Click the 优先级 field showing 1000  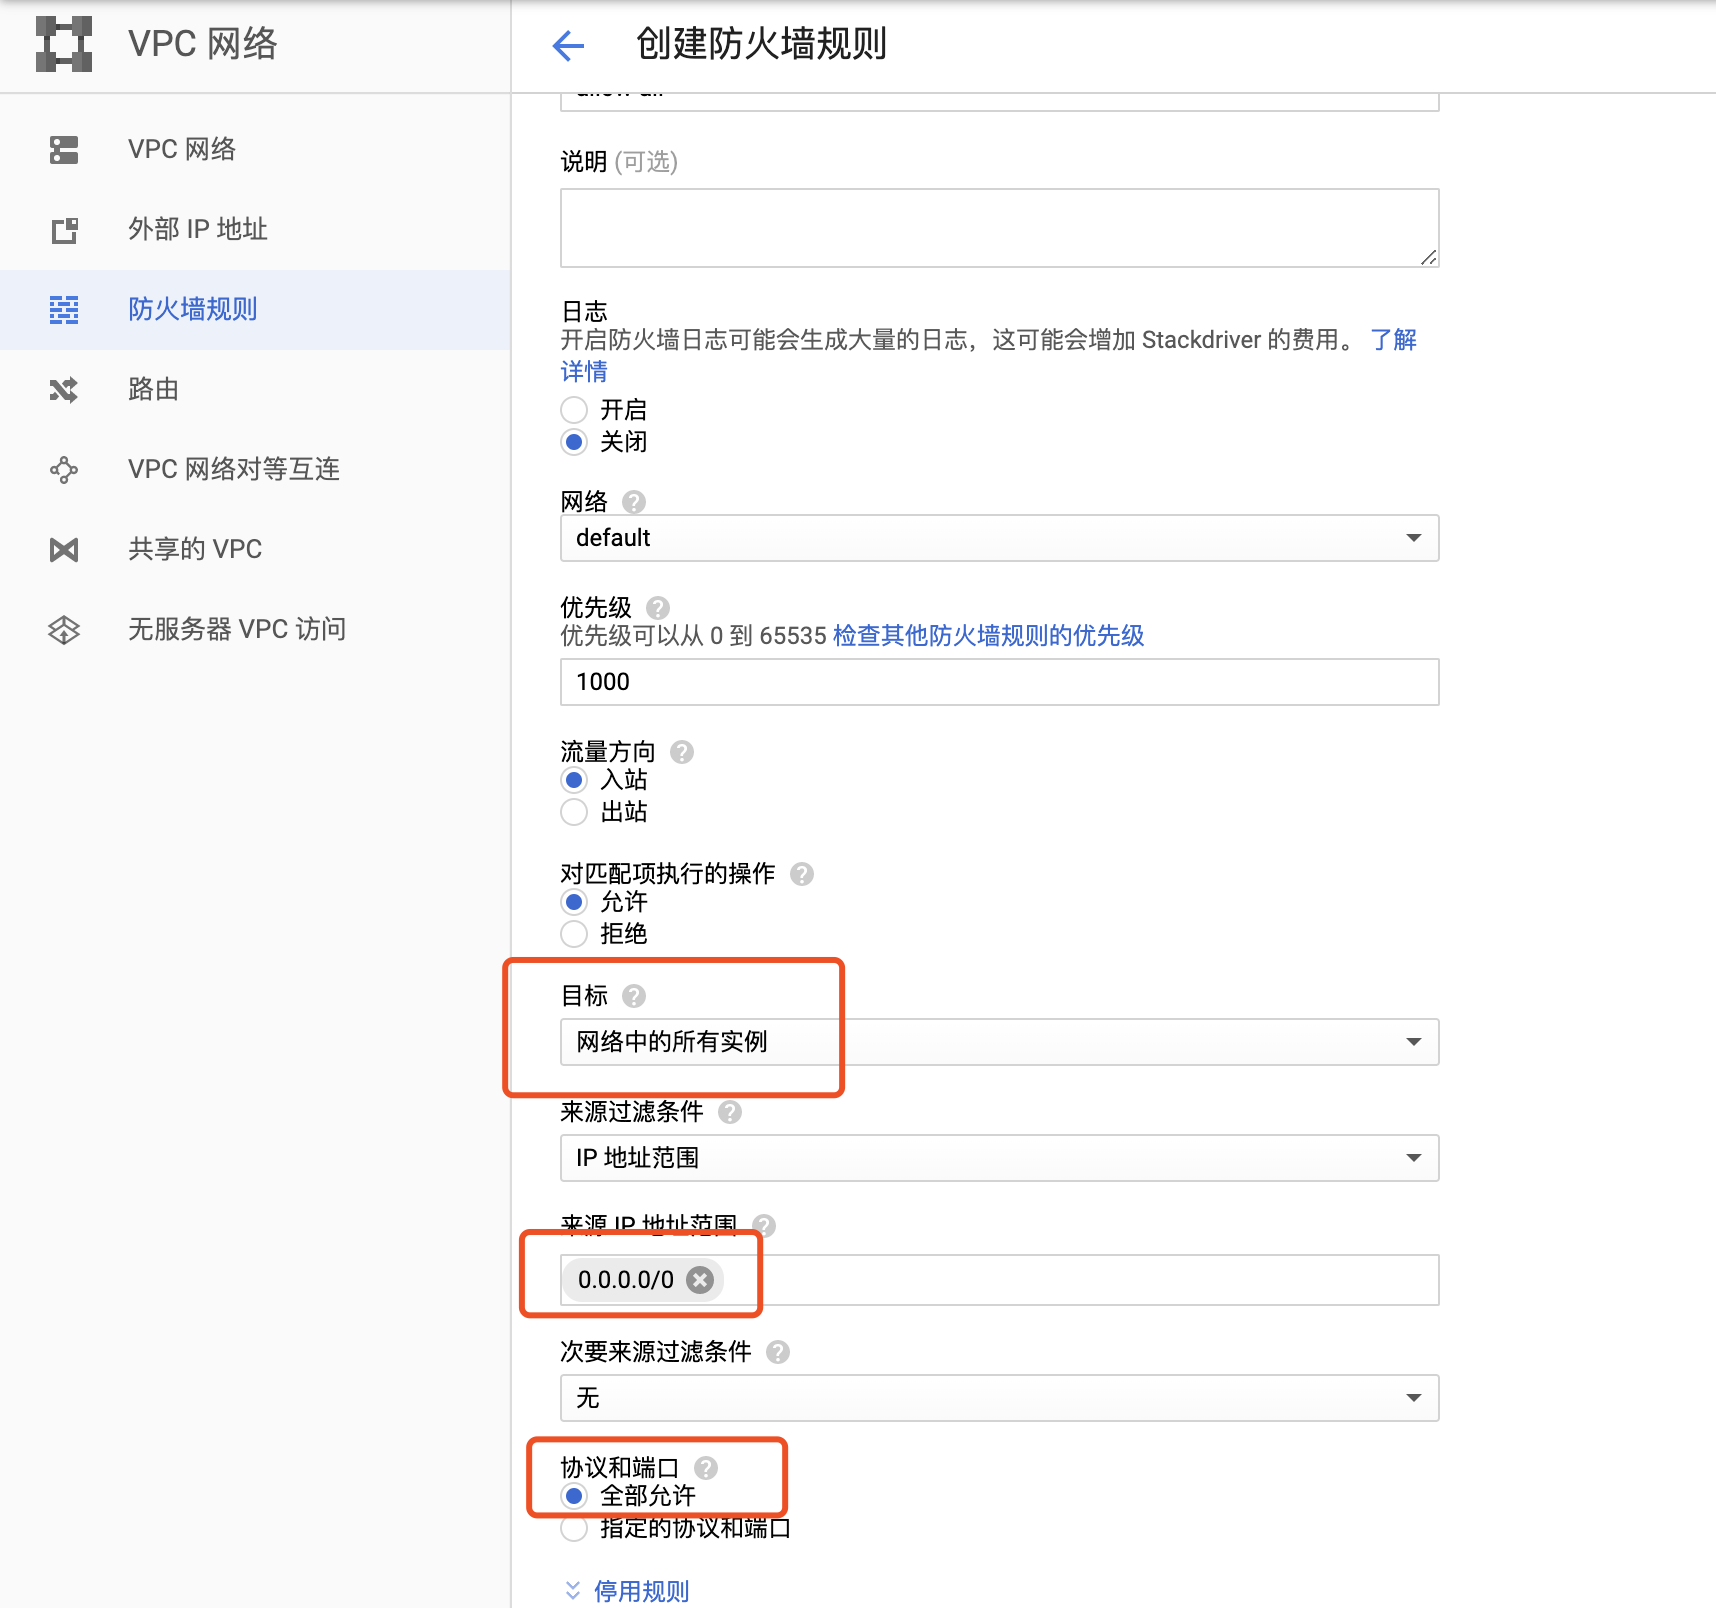coord(1000,682)
